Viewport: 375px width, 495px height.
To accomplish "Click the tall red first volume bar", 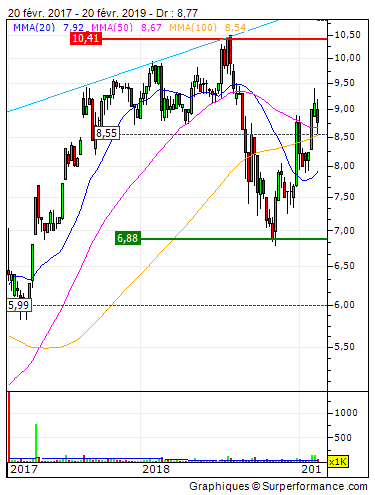I will pos(9,427).
